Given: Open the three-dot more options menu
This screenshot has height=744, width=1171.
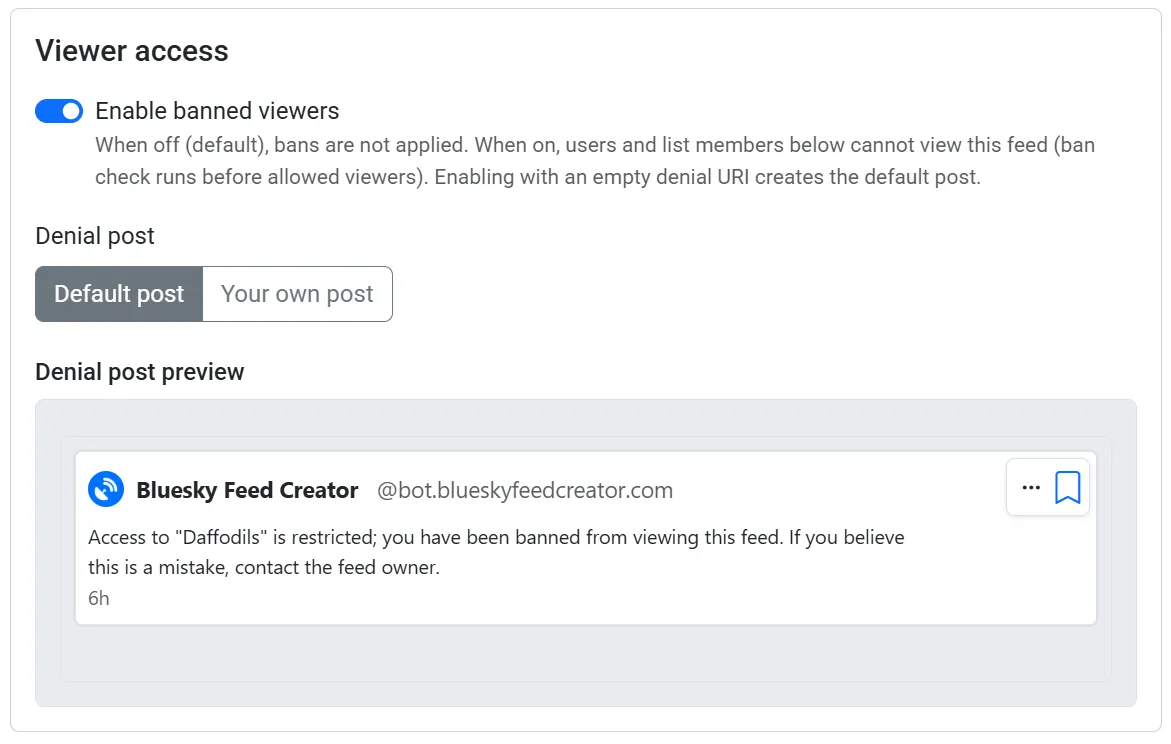Looking at the screenshot, I should click(1031, 488).
